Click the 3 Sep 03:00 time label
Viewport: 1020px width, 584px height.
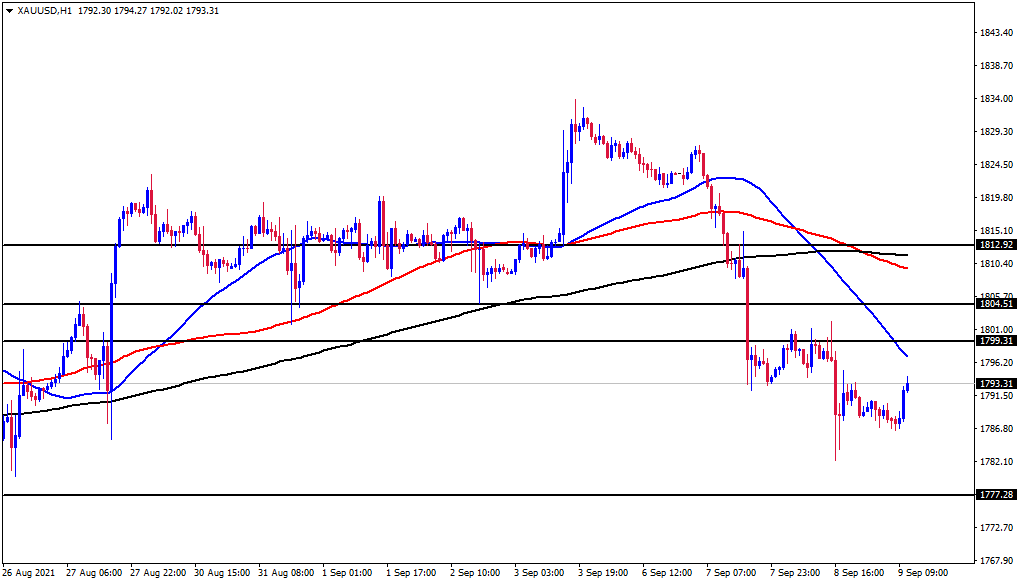pos(539,573)
